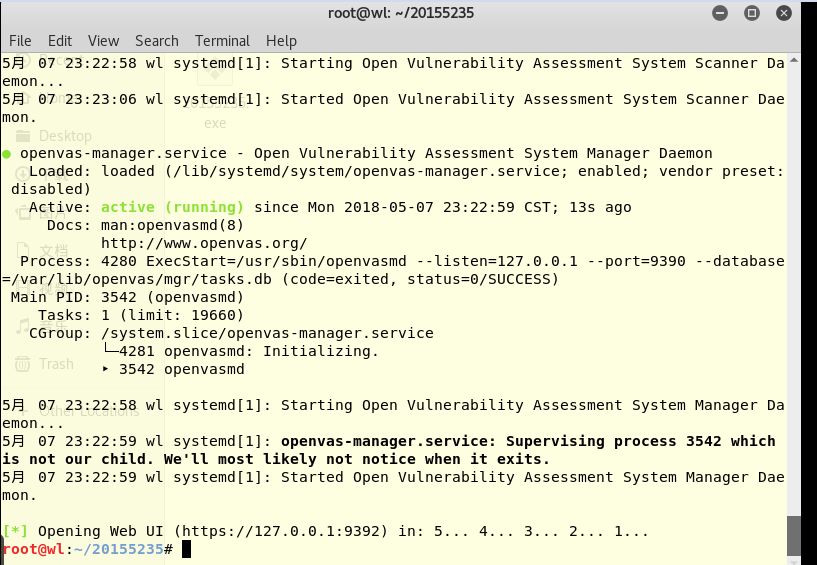This screenshot has height=565, width=817.
Task: Click the green [*] marker
Action: pos(15,531)
